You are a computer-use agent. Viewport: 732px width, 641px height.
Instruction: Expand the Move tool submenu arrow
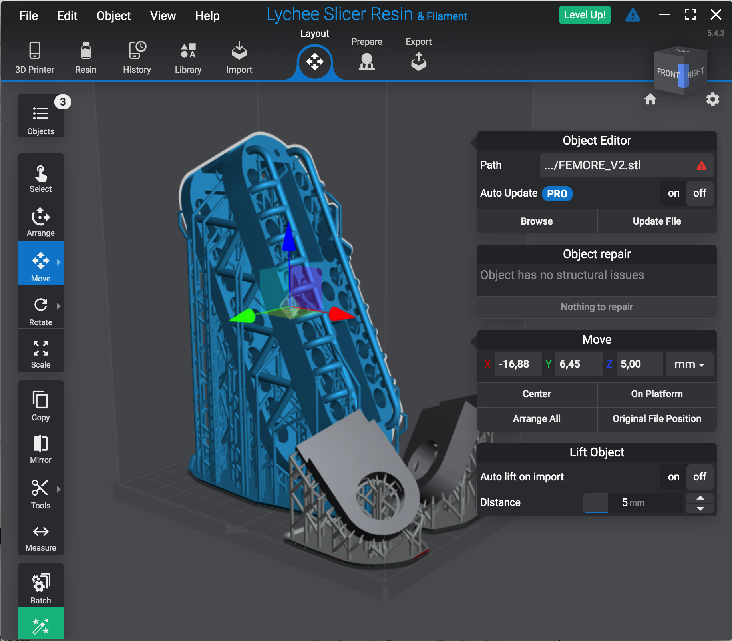(58, 262)
